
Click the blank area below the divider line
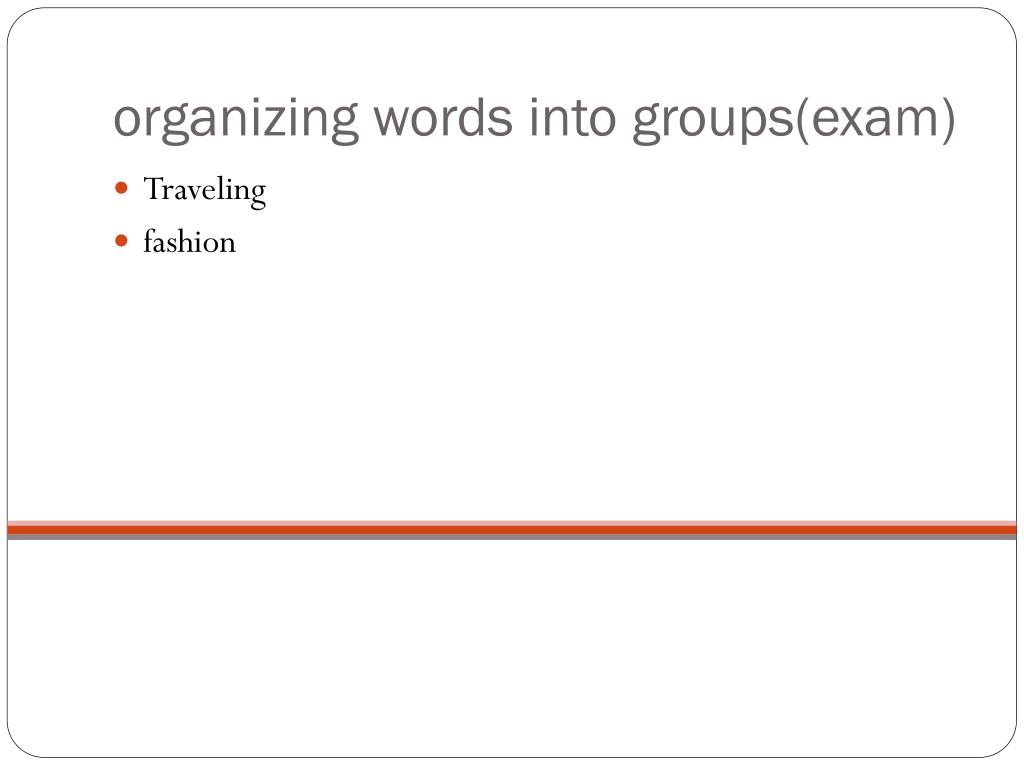point(512,647)
